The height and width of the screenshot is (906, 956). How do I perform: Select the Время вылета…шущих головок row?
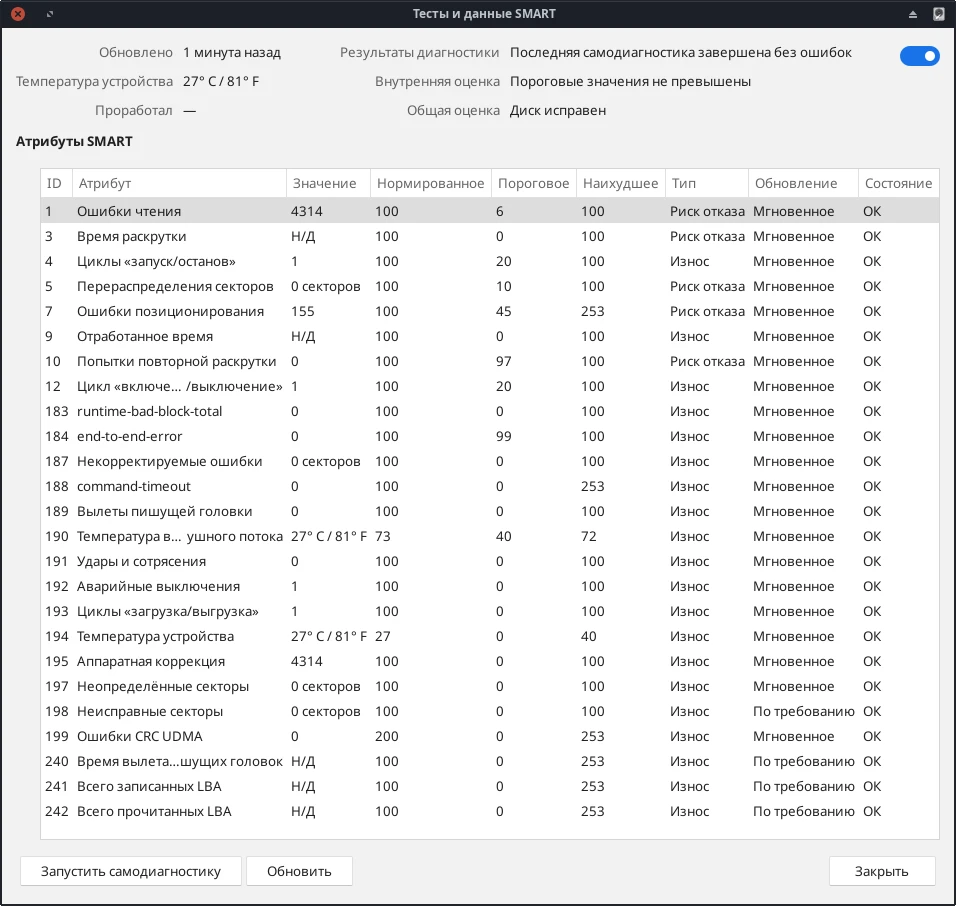pyautogui.click(x=490, y=761)
